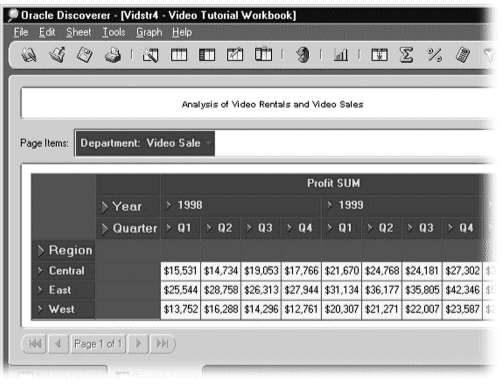502x388 pixels.
Task: Click the Totals sigma icon
Action: (406, 55)
